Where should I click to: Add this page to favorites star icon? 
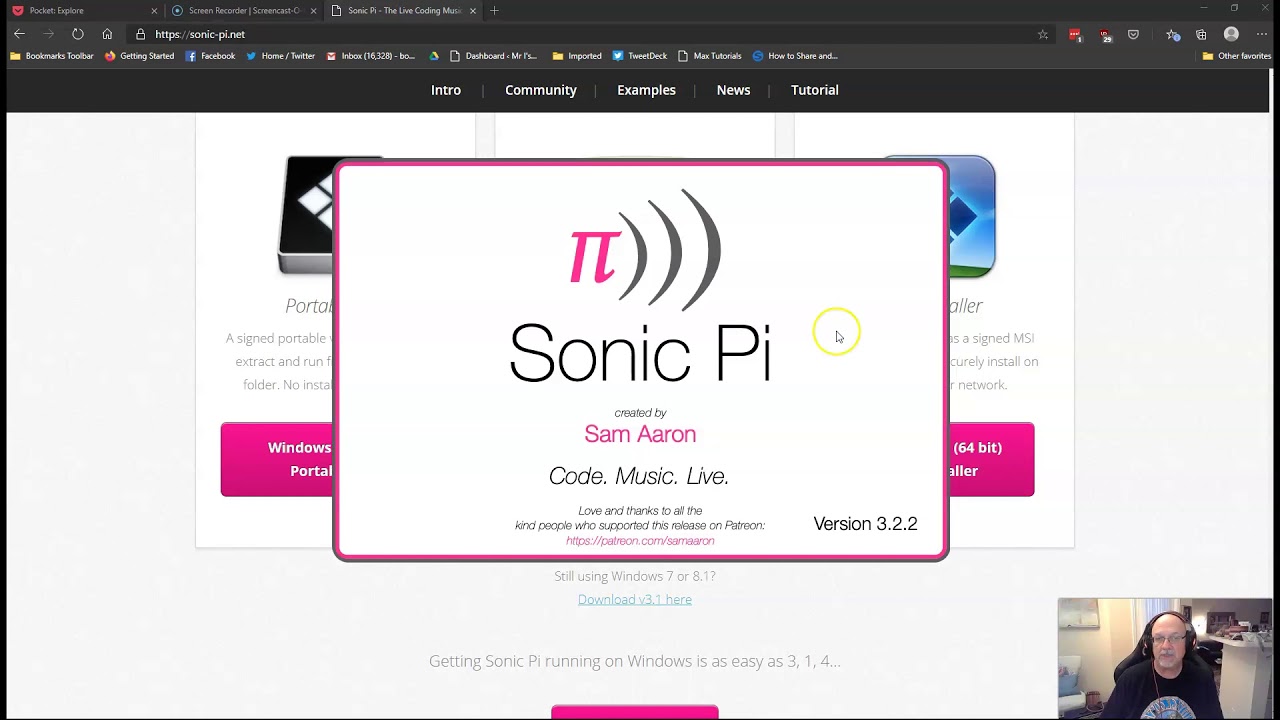[1043, 34]
